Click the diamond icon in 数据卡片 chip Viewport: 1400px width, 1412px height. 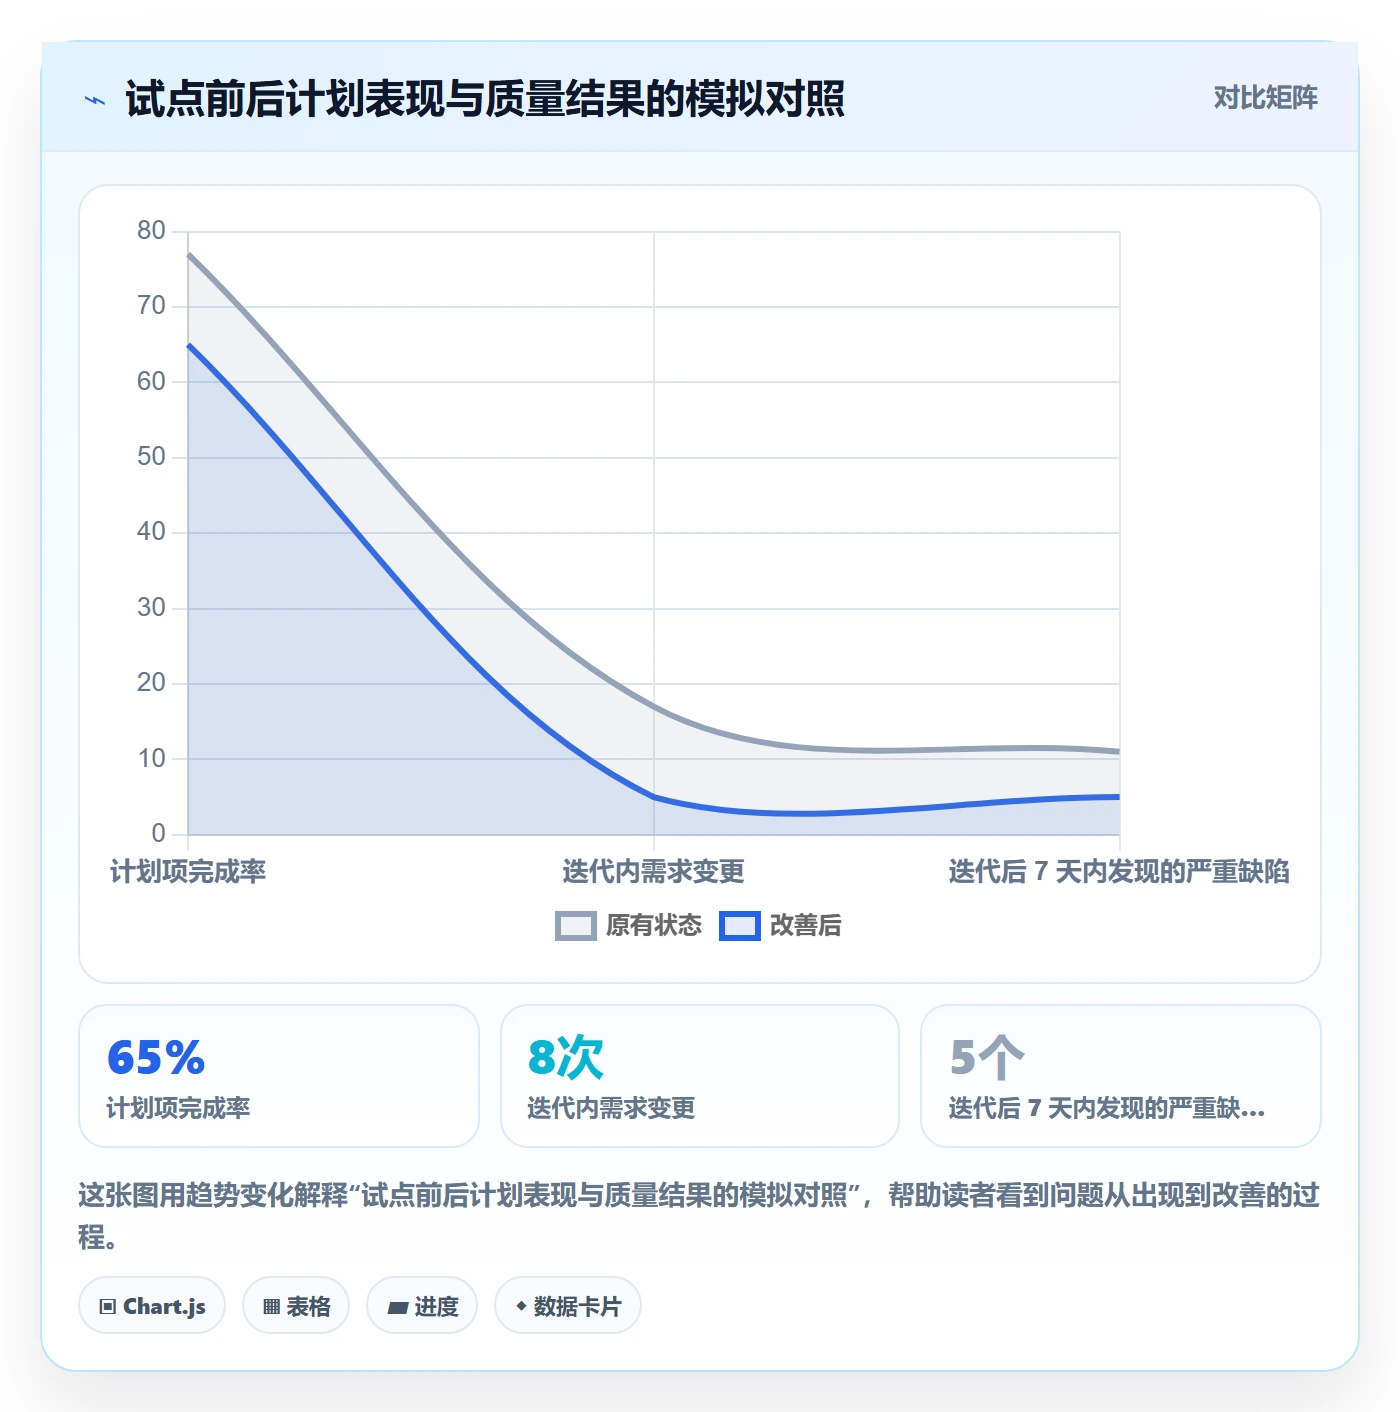521,1306
